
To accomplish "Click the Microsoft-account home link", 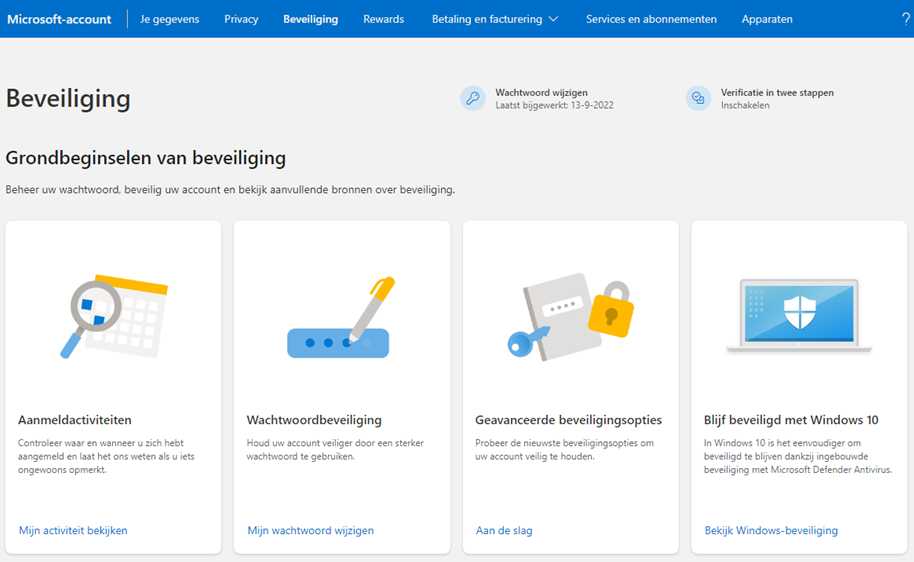I will (x=59, y=19).
